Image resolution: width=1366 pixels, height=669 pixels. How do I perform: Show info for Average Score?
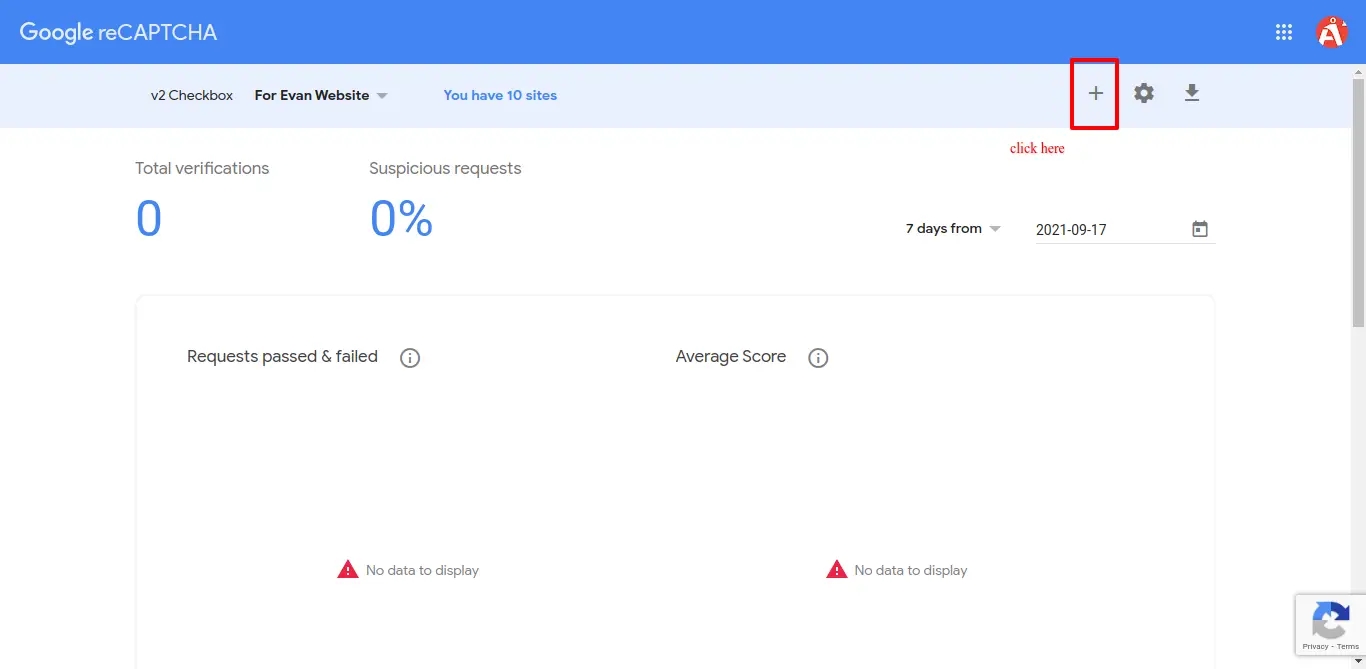point(818,358)
